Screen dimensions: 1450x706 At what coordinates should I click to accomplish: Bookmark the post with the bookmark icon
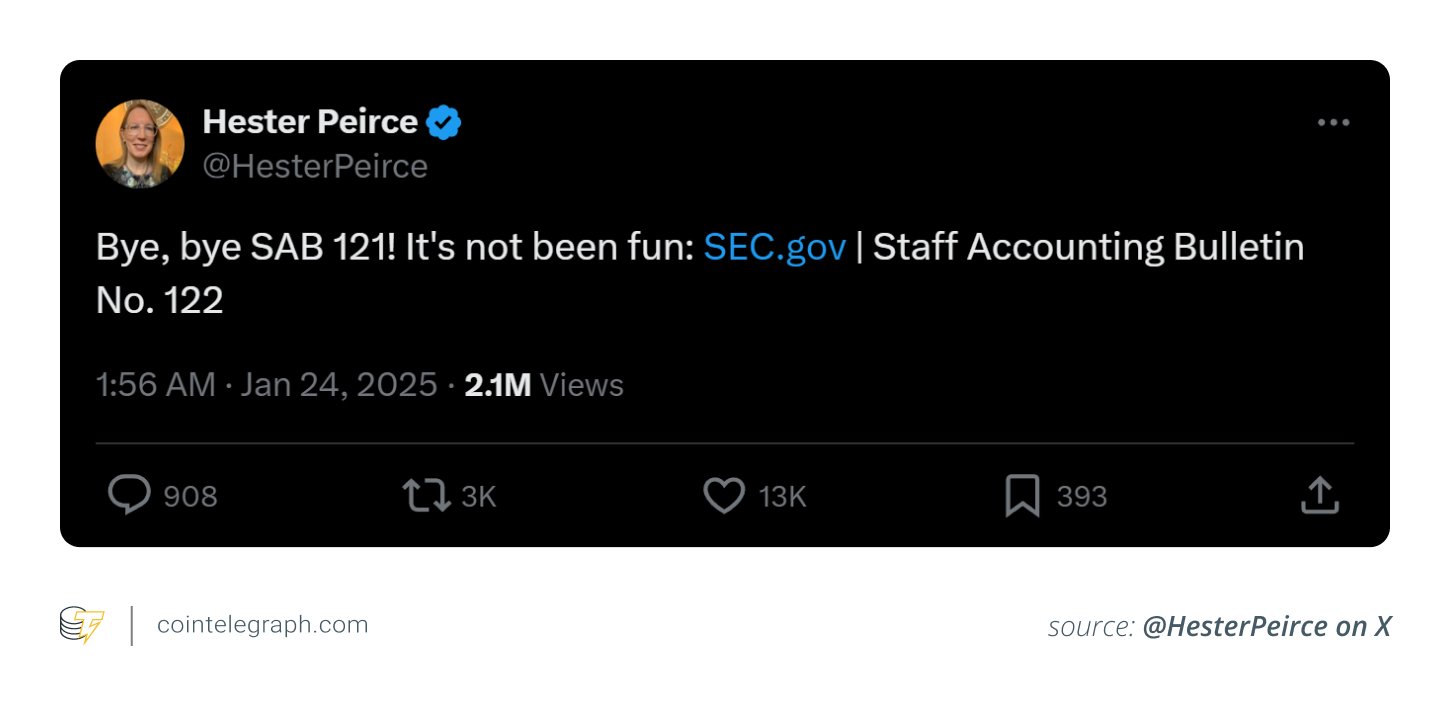pos(1022,496)
